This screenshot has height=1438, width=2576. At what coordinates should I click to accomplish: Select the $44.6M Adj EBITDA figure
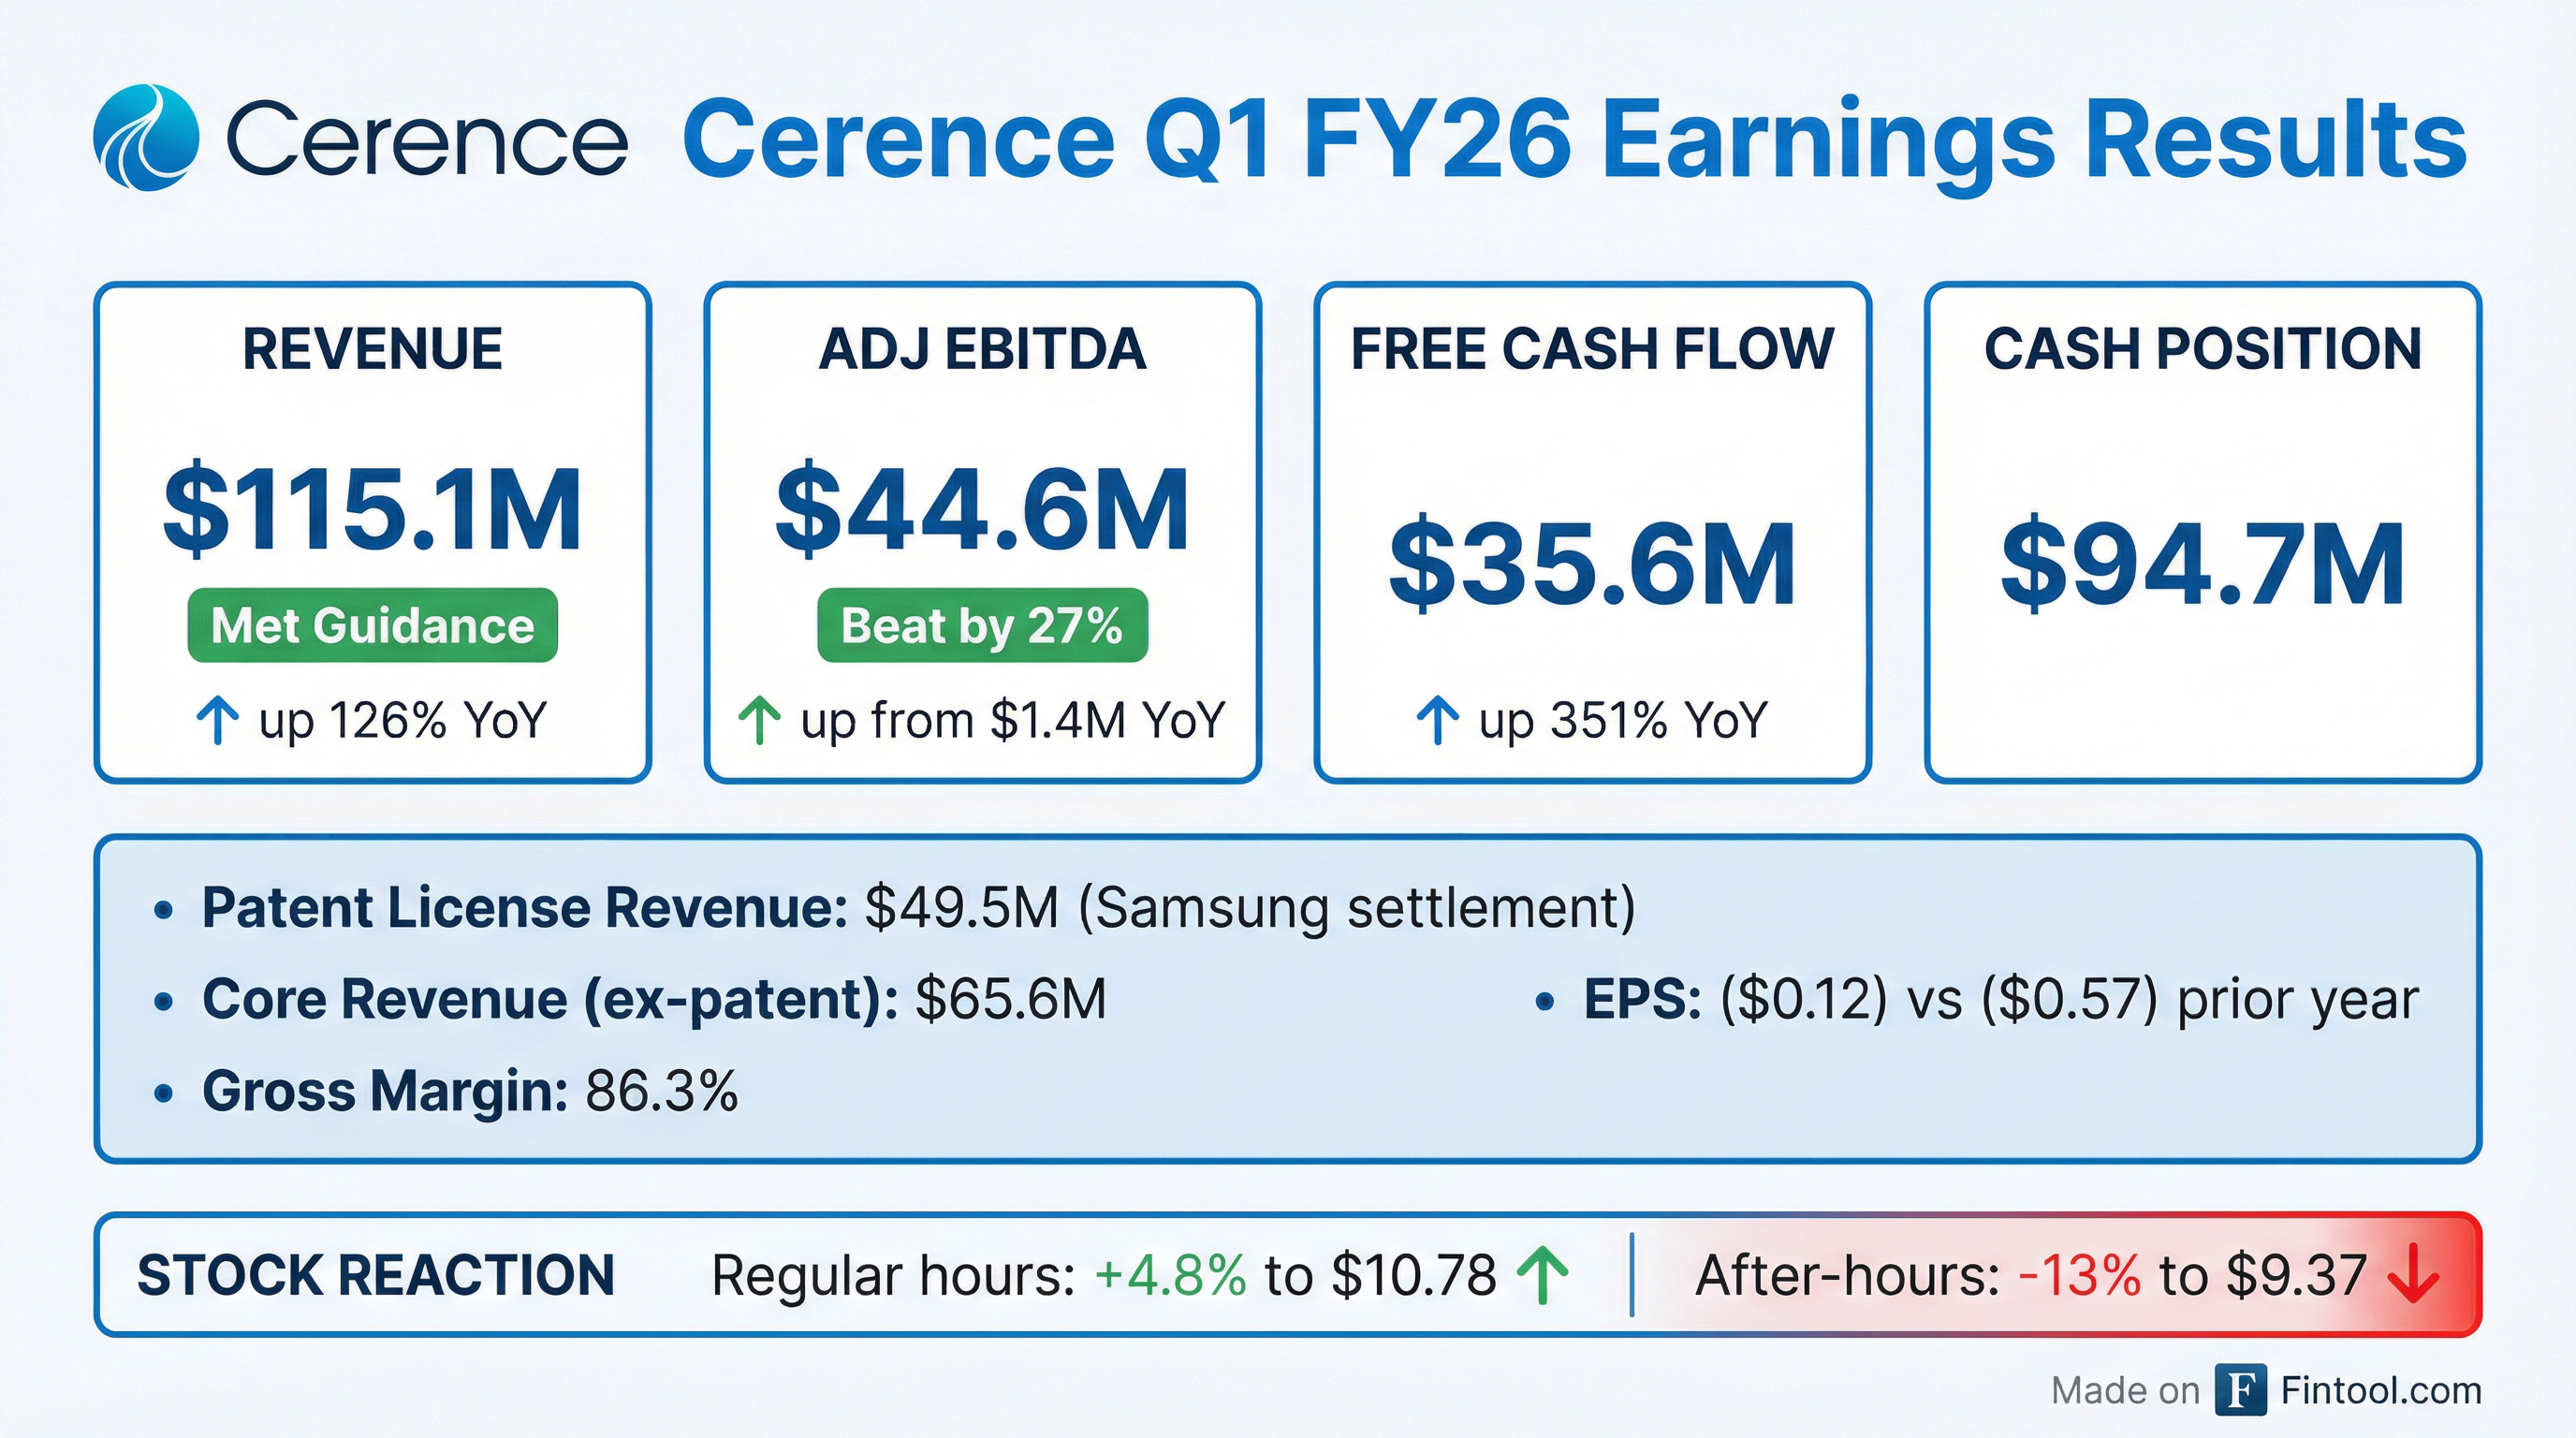(x=982, y=509)
